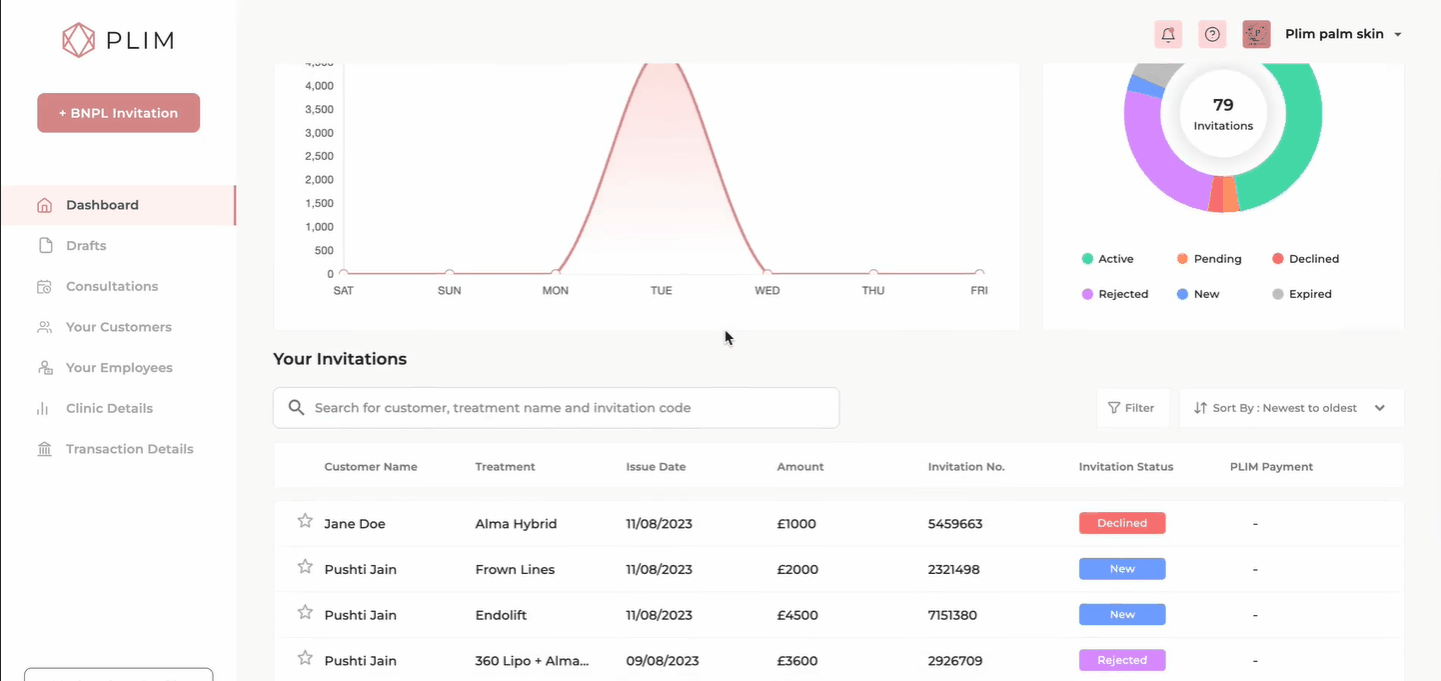Click the PLIM logo
The width and height of the screenshot is (1441, 681).
point(118,40)
